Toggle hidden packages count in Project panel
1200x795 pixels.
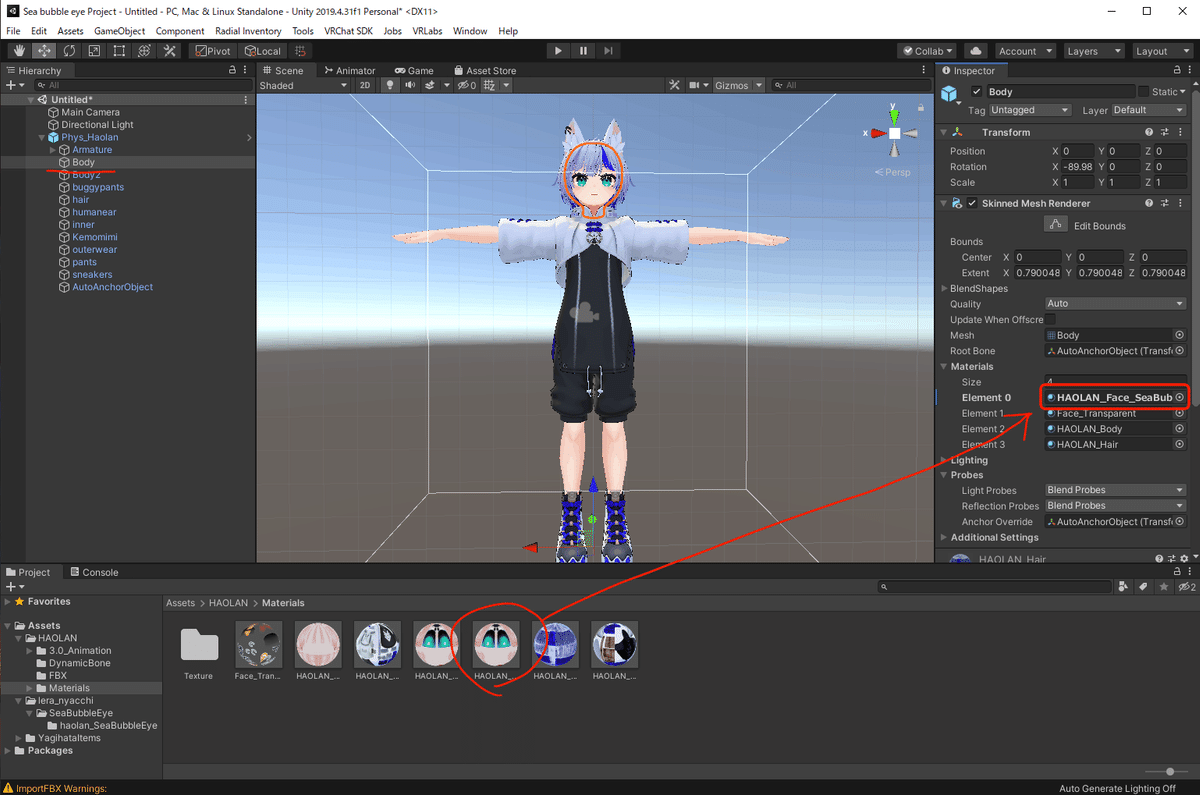(1186, 586)
